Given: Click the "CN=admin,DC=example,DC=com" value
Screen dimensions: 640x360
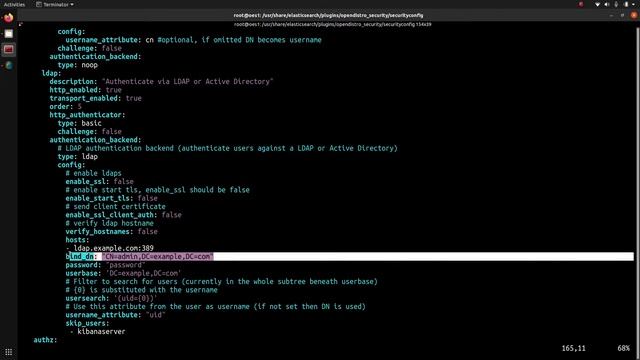Looking at the screenshot, I should [x=158, y=256].
